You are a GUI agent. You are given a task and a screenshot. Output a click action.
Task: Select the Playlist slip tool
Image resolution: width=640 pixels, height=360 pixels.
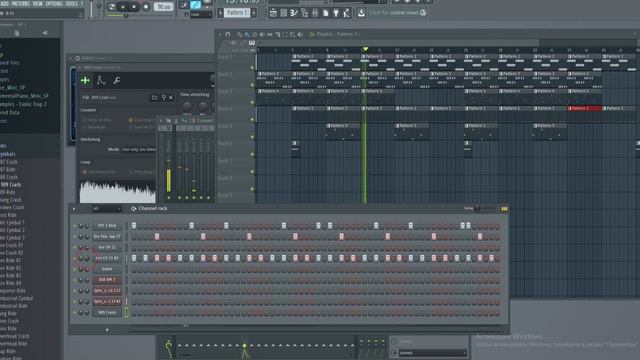270,35
